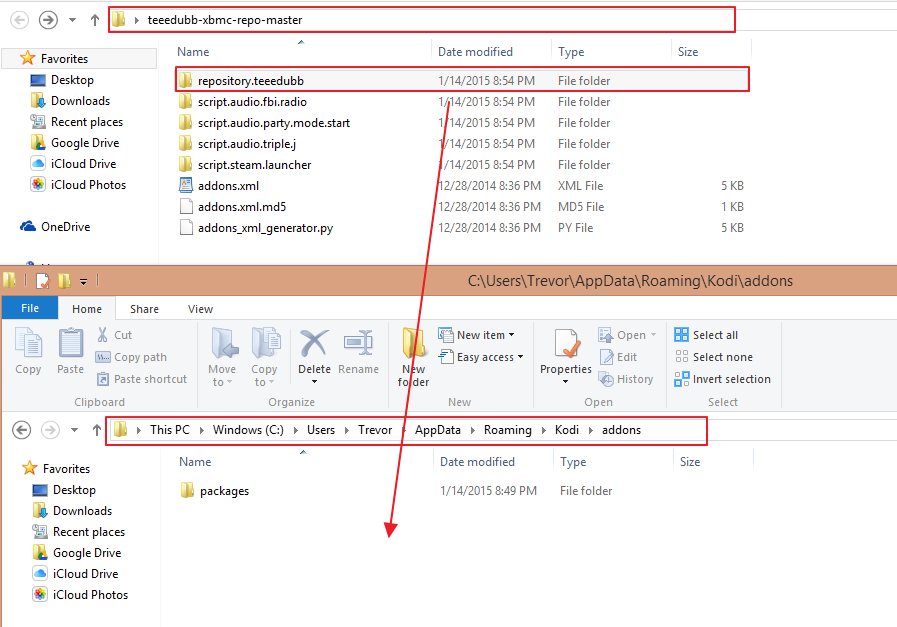897x627 pixels.
Task: Open the Easy access dropdown
Action: click(x=481, y=357)
